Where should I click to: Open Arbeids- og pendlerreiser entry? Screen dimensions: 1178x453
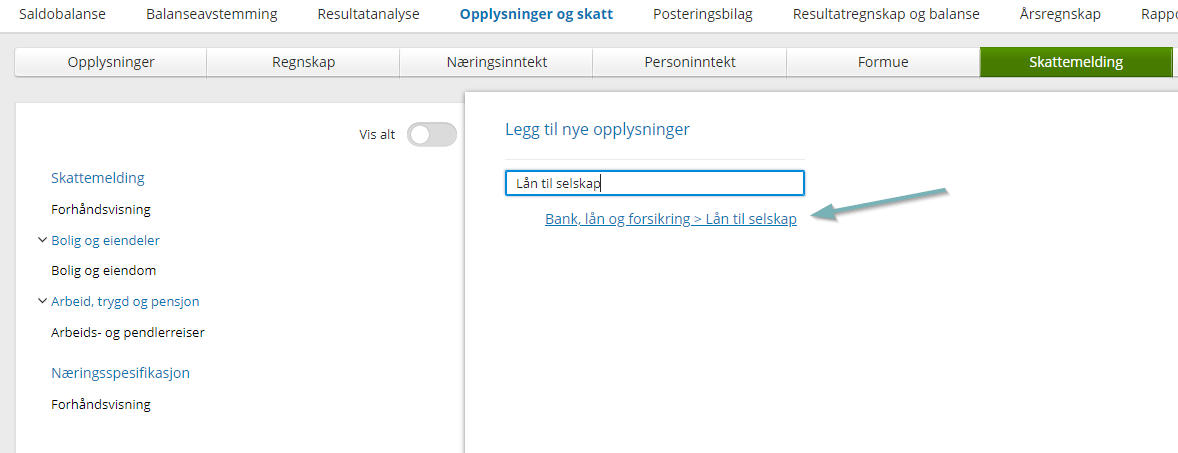point(128,332)
